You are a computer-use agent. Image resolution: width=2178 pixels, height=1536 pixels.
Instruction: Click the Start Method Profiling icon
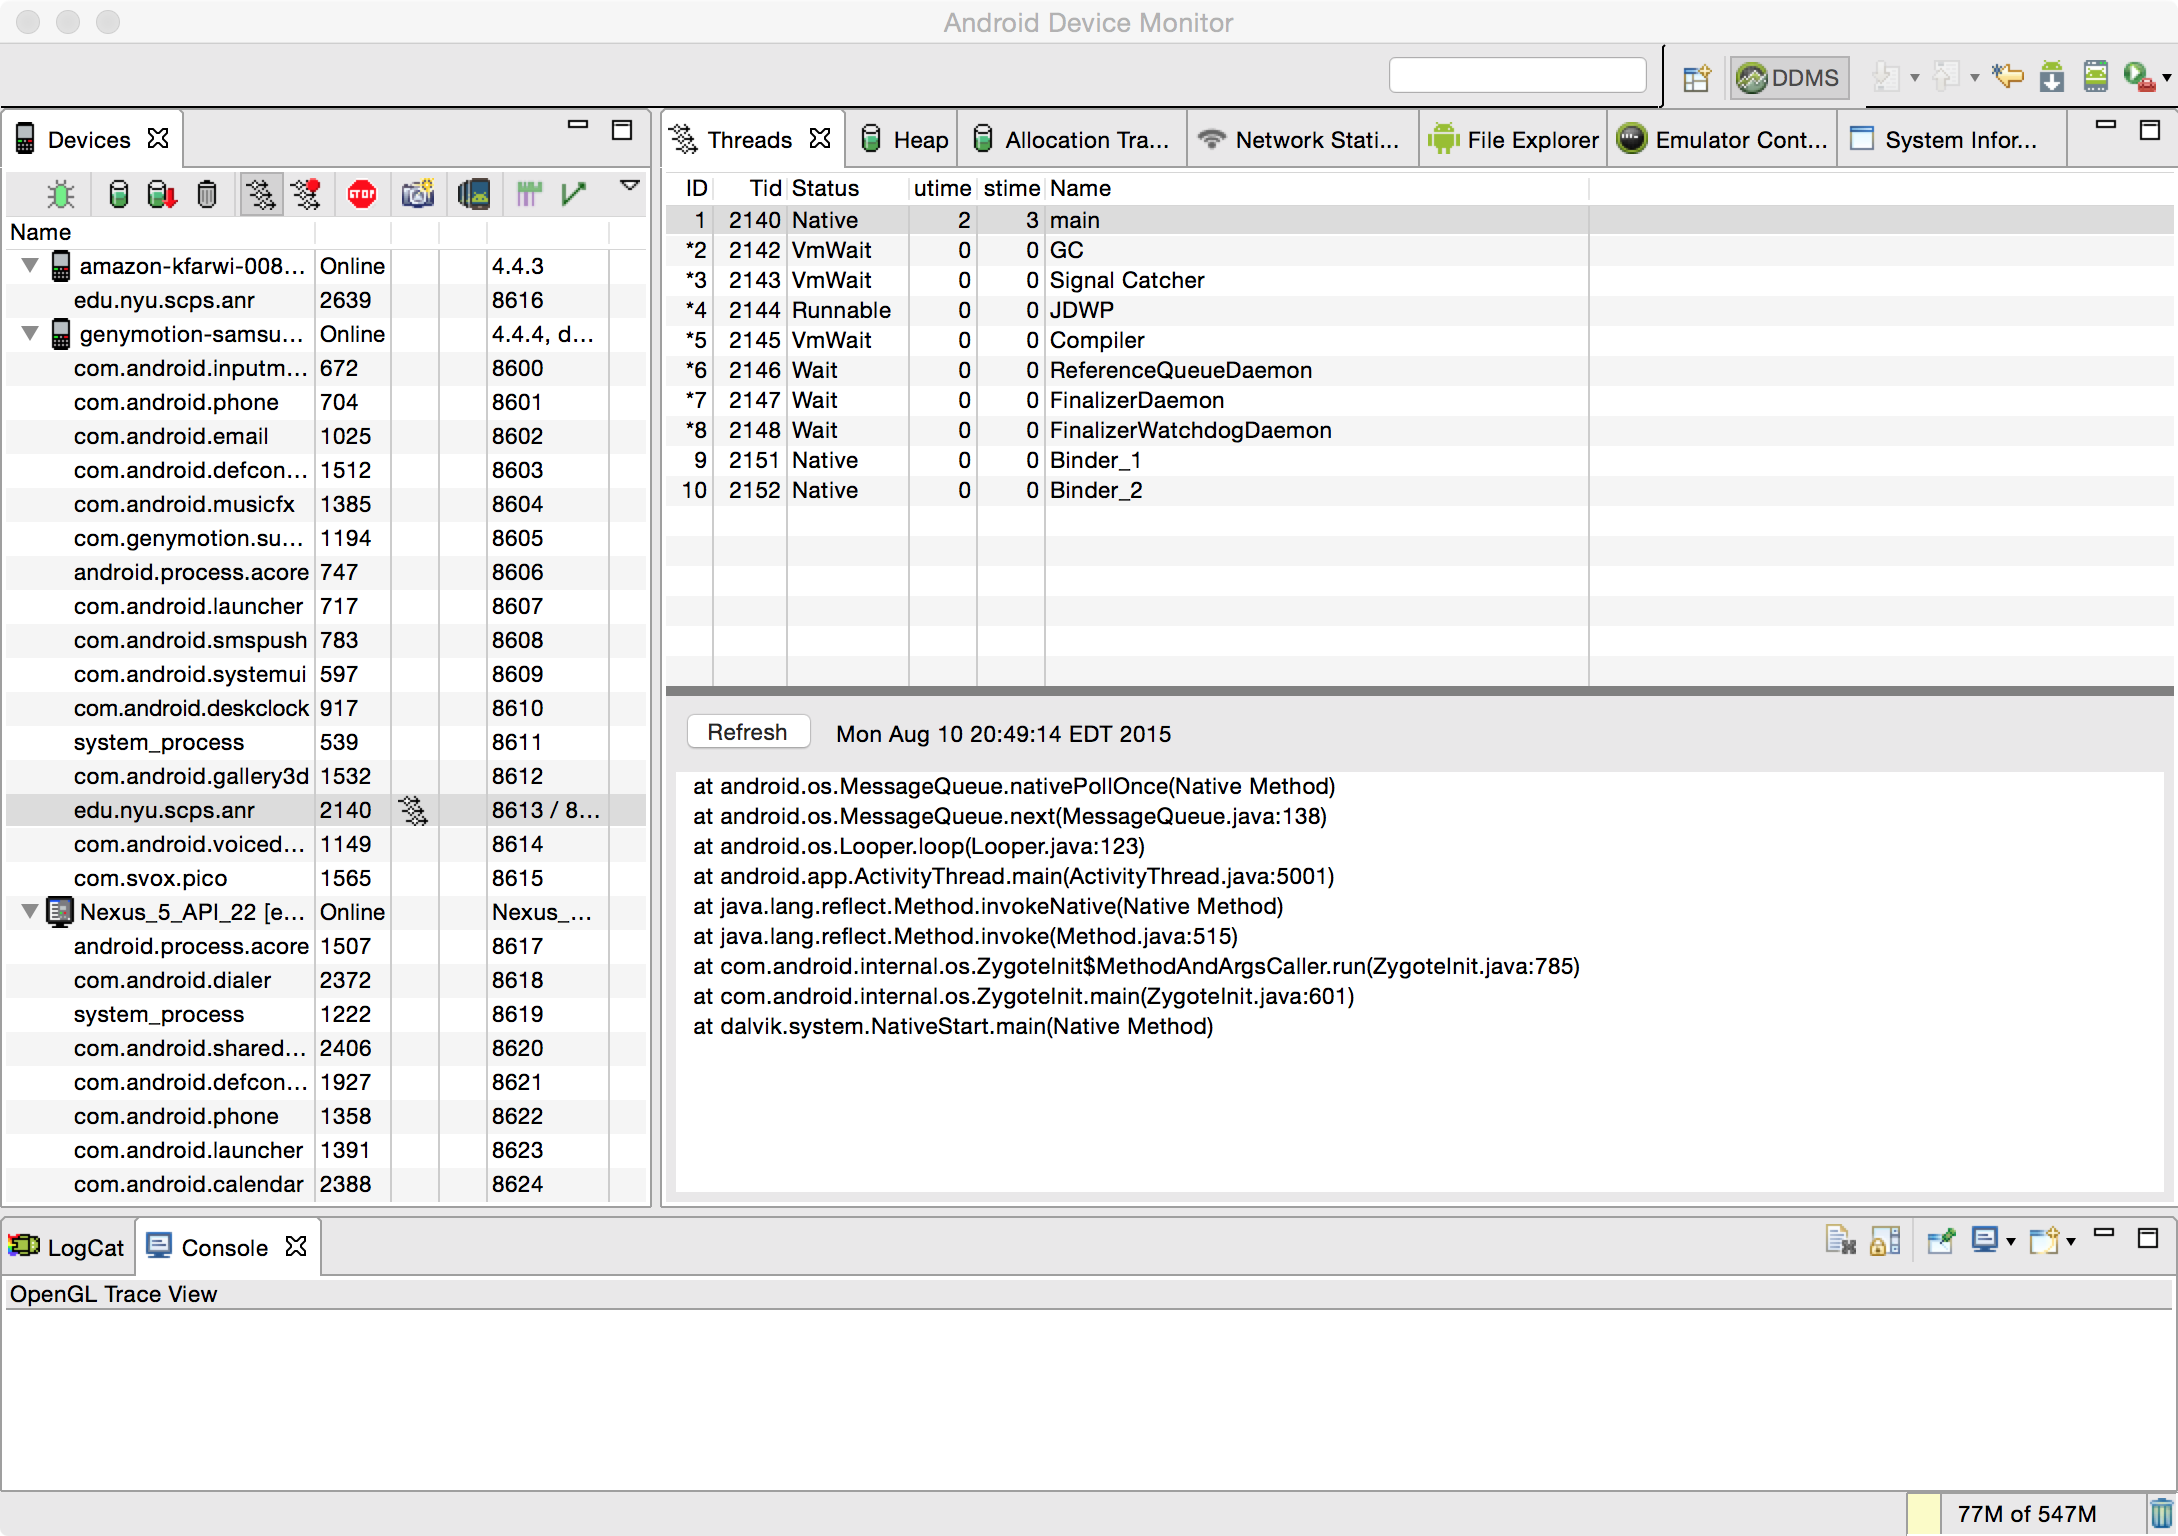[306, 194]
